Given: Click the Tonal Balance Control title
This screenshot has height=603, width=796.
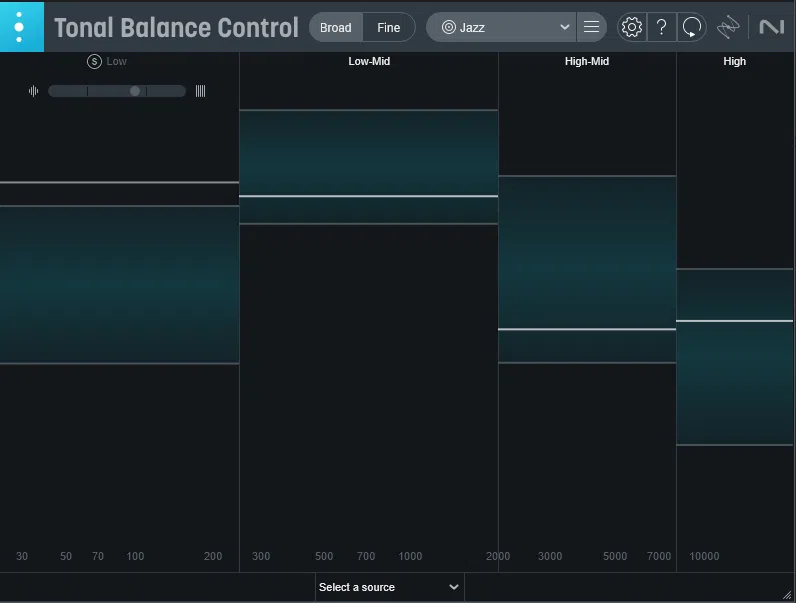Looking at the screenshot, I should pyautogui.click(x=176, y=27).
